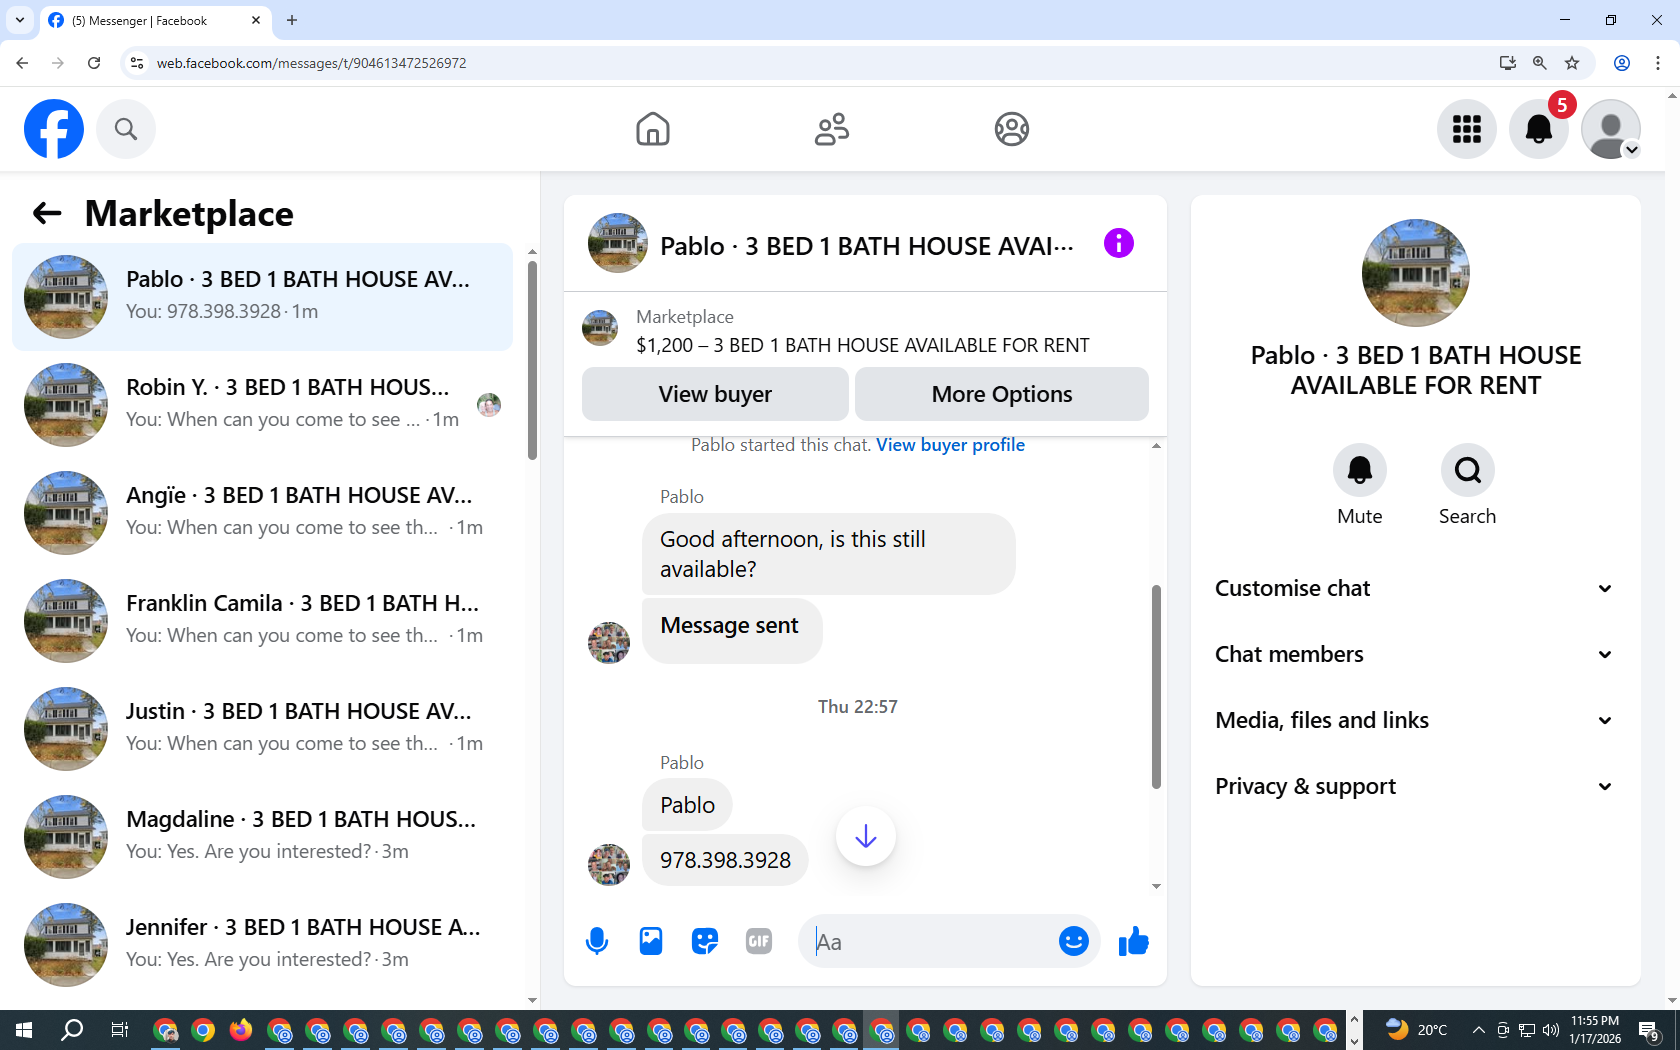Open Angie's conversation

(262, 513)
